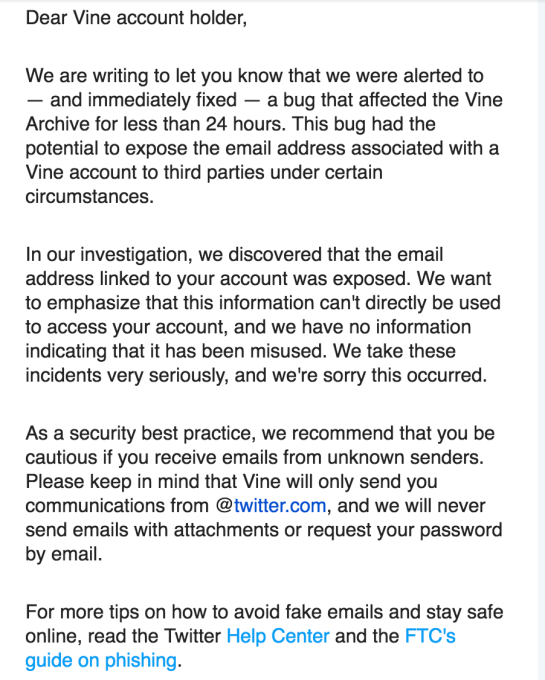This screenshot has height=680, width=545.
Task: Click the word 'emphasize' in second paragraph
Action: (x=93, y=303)
